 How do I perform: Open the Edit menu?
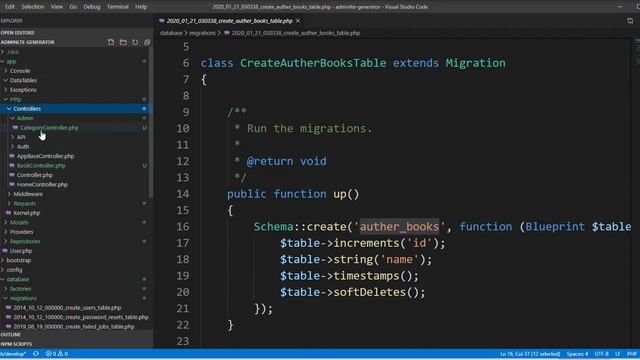(x=10, y=7)
